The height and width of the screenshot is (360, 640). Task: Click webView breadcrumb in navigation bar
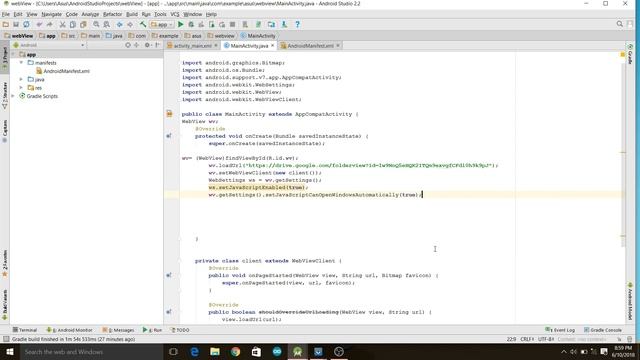[19, 36]
